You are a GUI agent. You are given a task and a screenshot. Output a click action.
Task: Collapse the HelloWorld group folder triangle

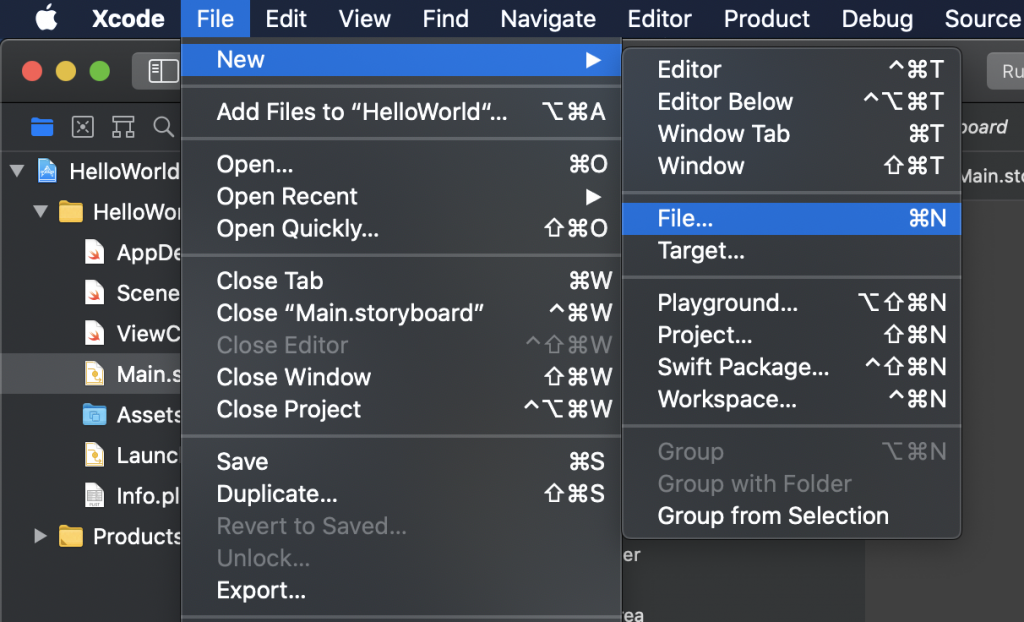click(x=40, y=212)
